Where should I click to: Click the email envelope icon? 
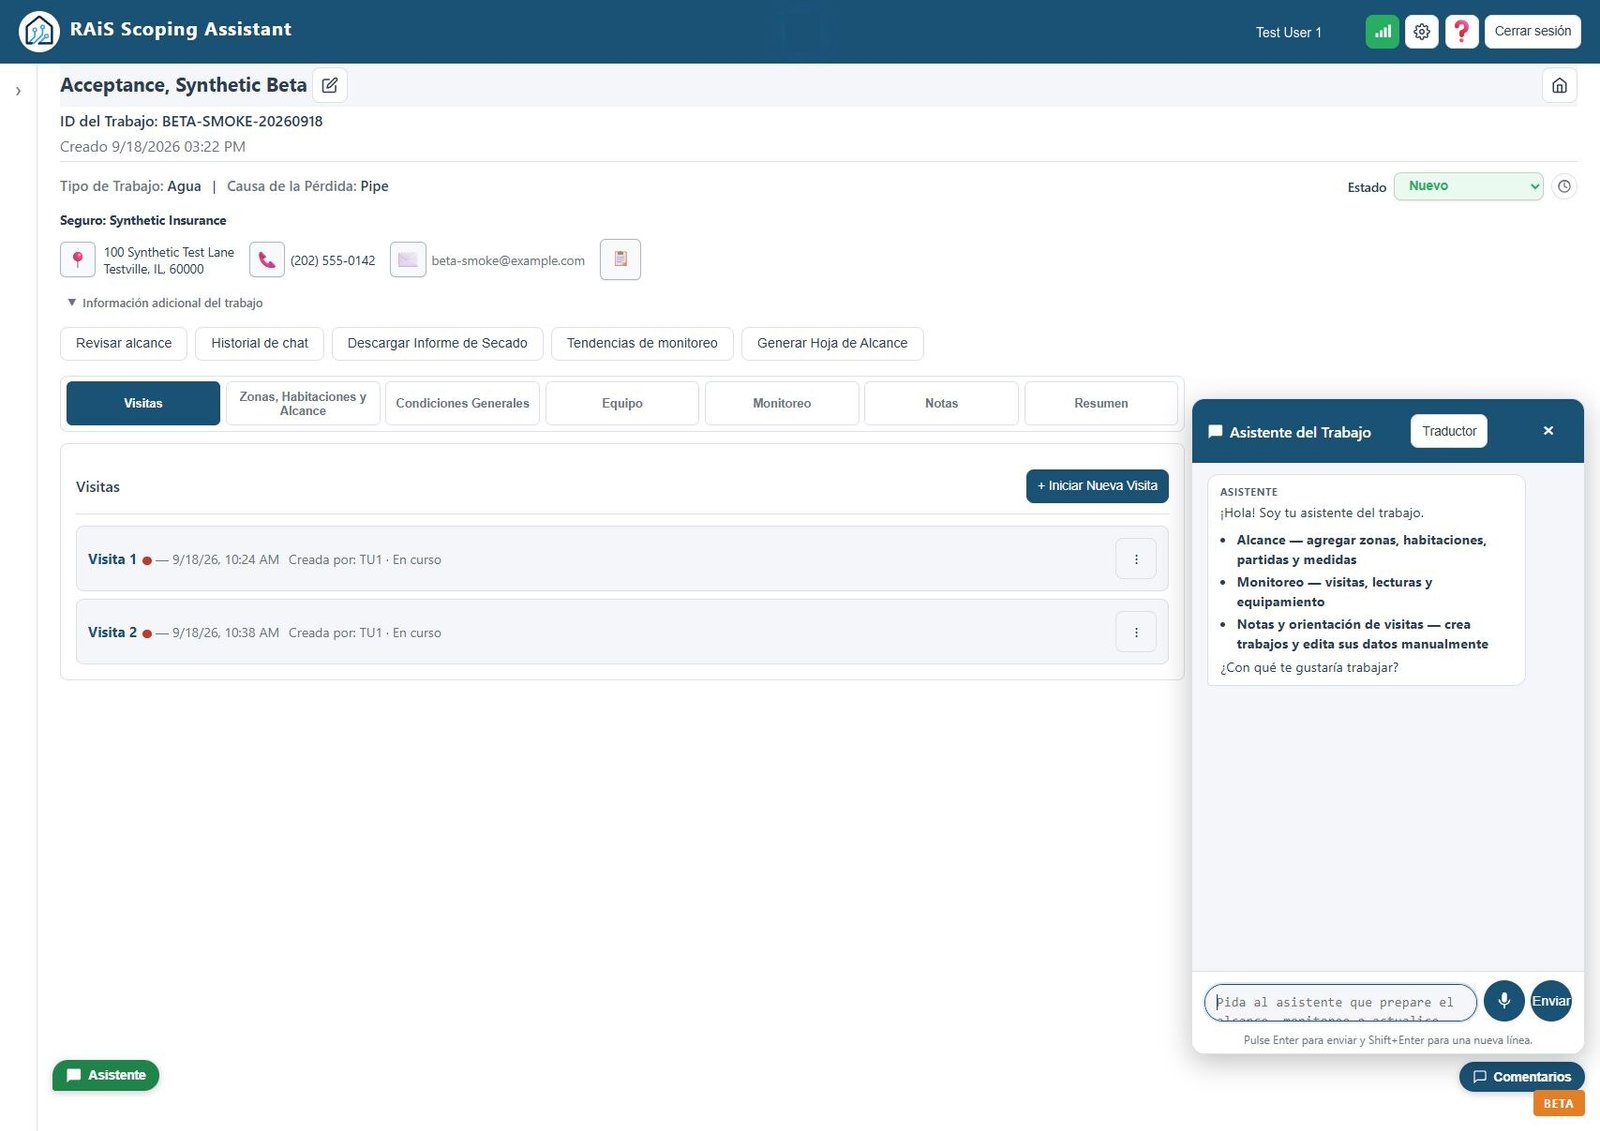point(408,260)
